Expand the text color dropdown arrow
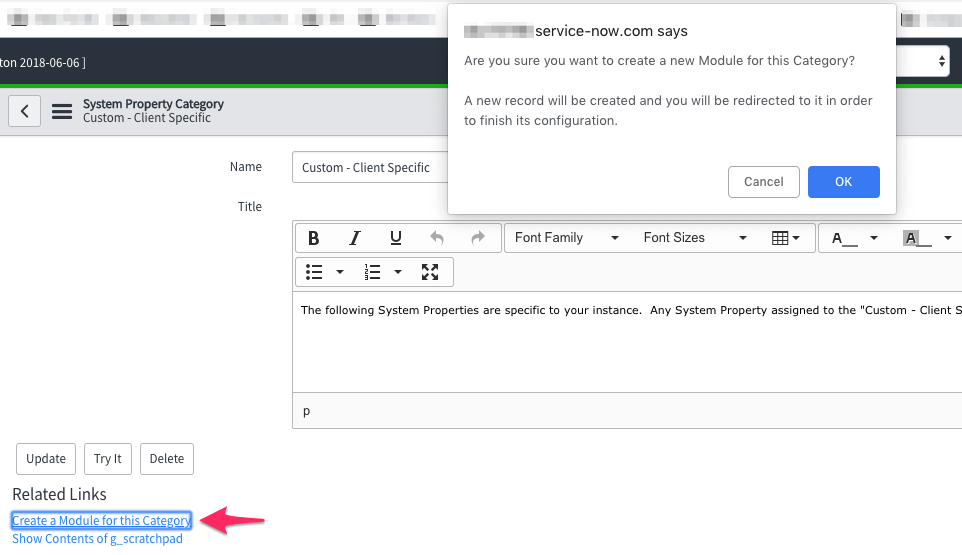 click(x=874, y=238)
